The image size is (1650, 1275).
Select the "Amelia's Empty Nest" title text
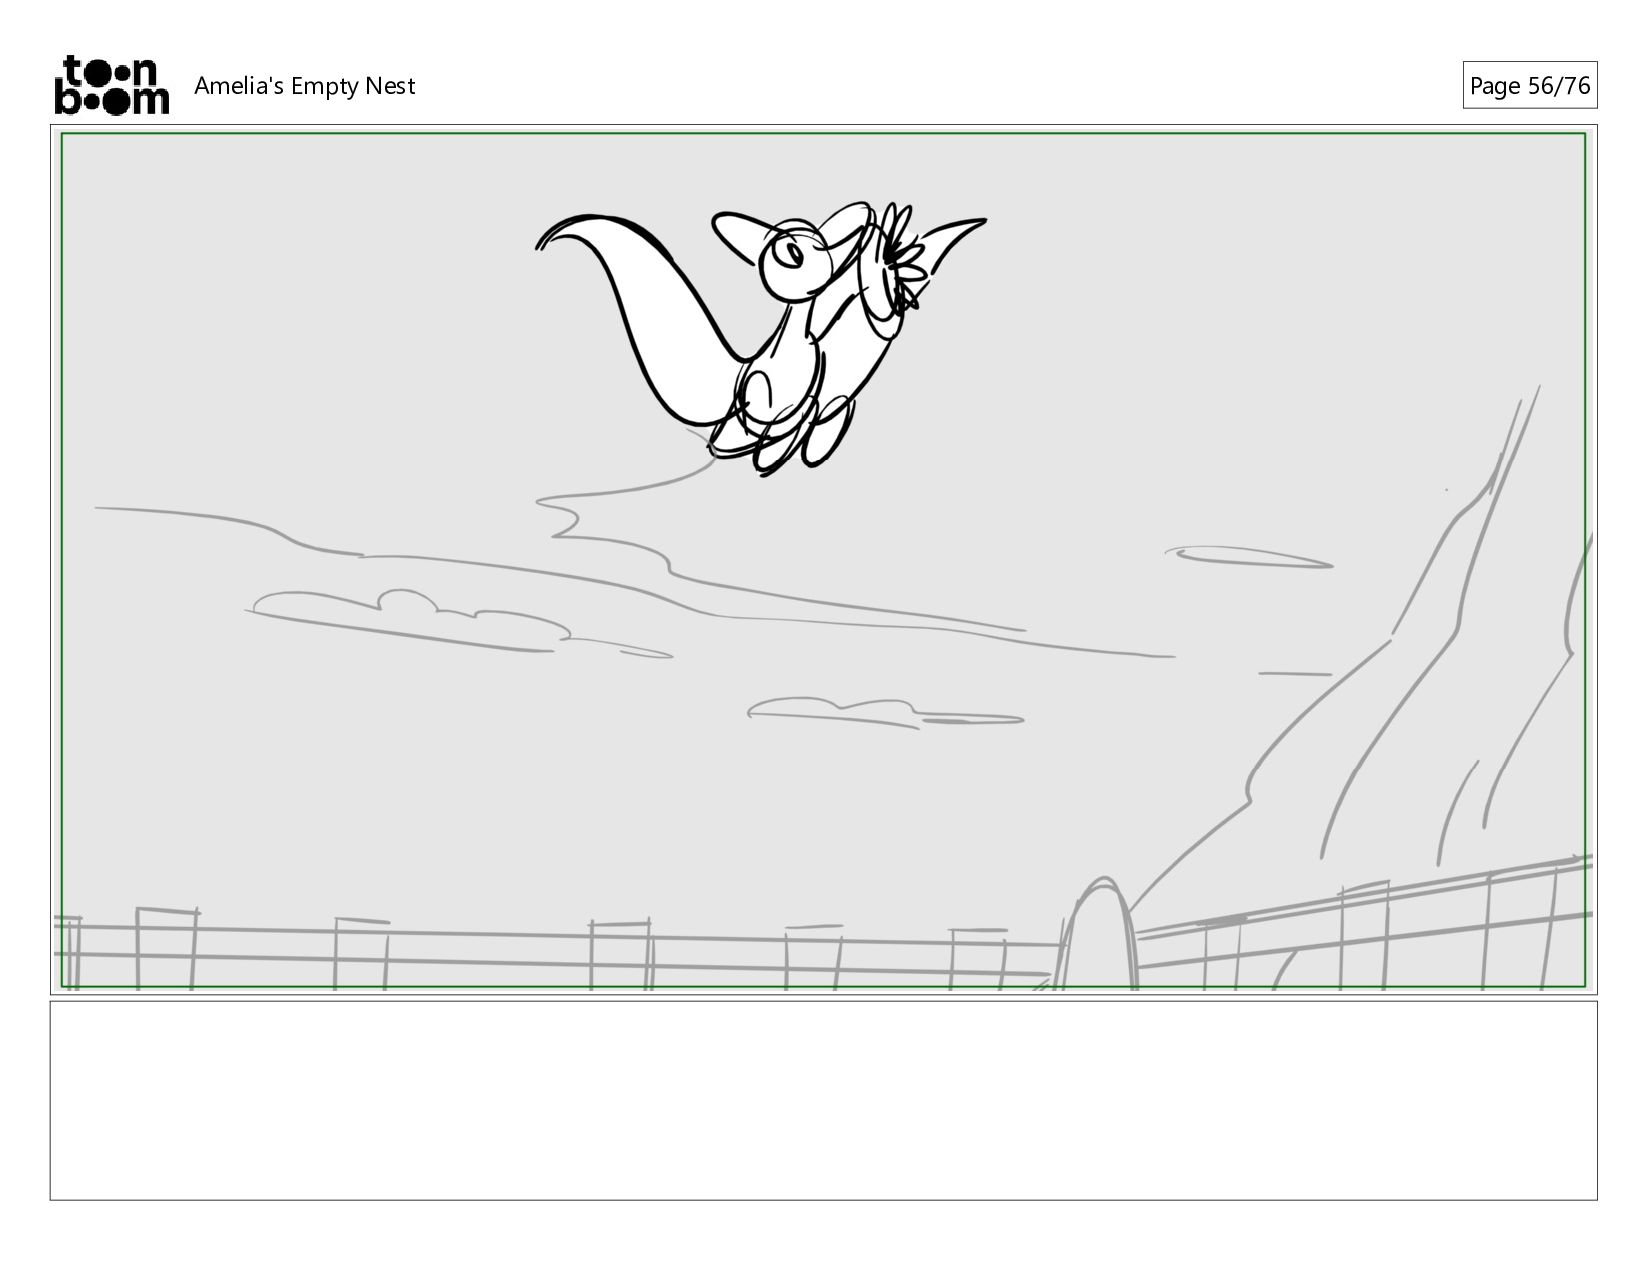304,86
